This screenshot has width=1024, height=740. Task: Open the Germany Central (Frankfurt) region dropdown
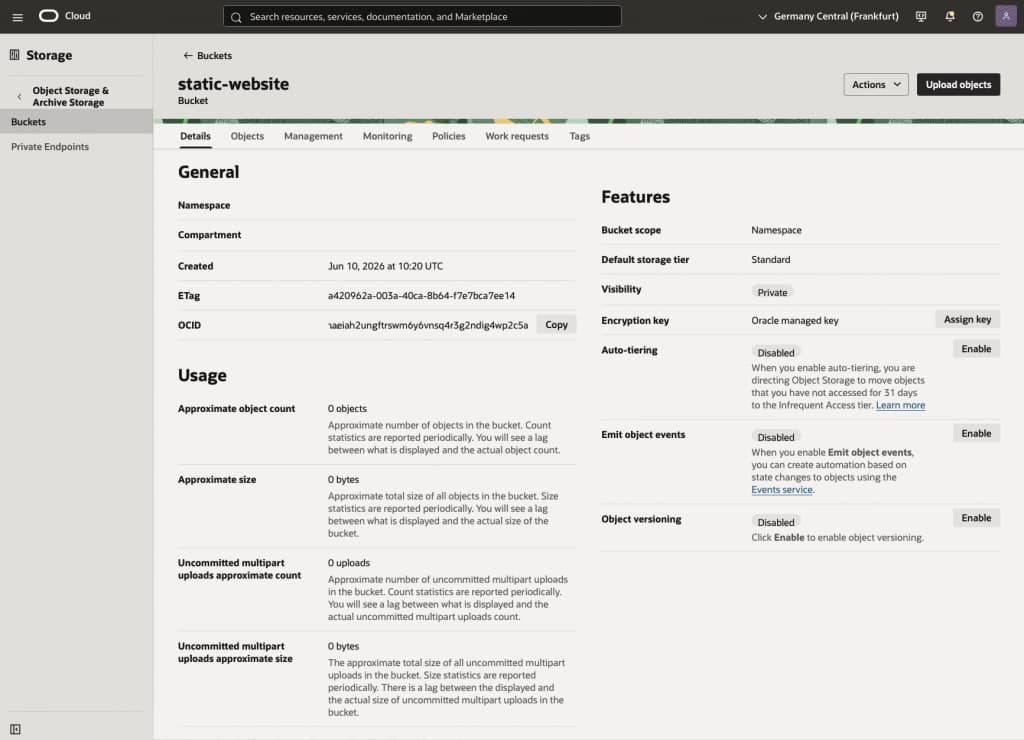click(828, 16)
